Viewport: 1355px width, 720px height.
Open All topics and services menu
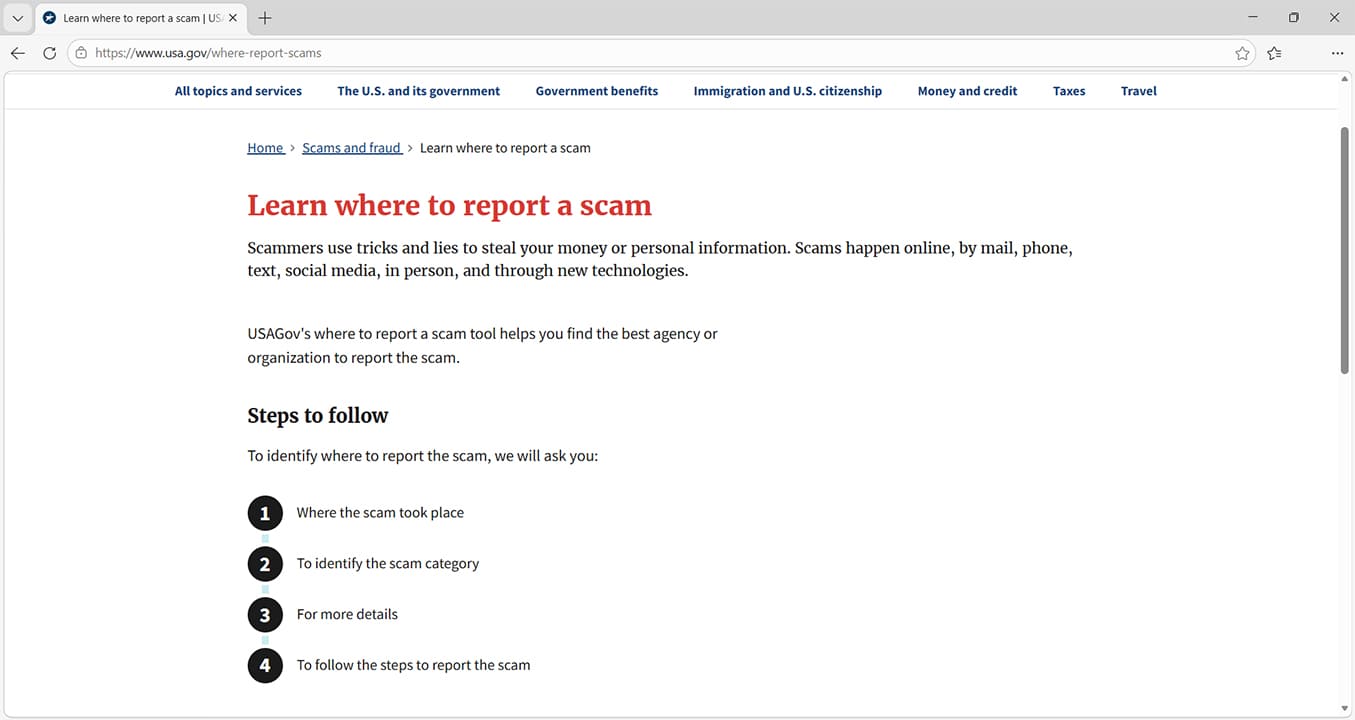(x=238, y=91)
